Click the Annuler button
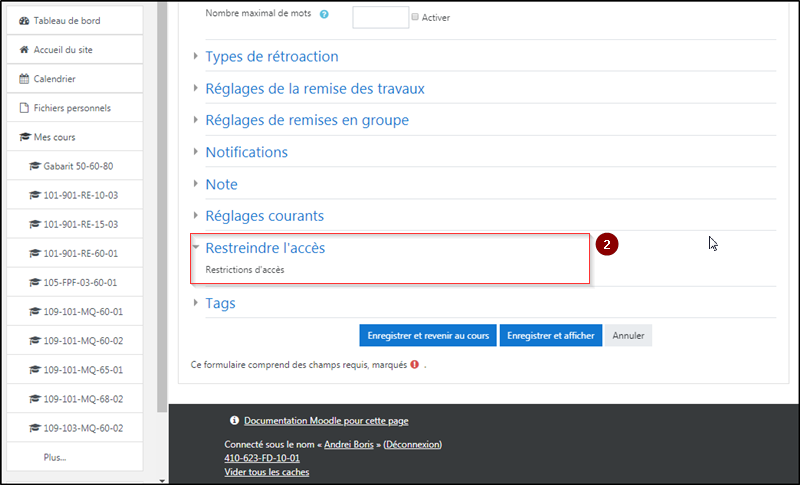 click(629, 336)
